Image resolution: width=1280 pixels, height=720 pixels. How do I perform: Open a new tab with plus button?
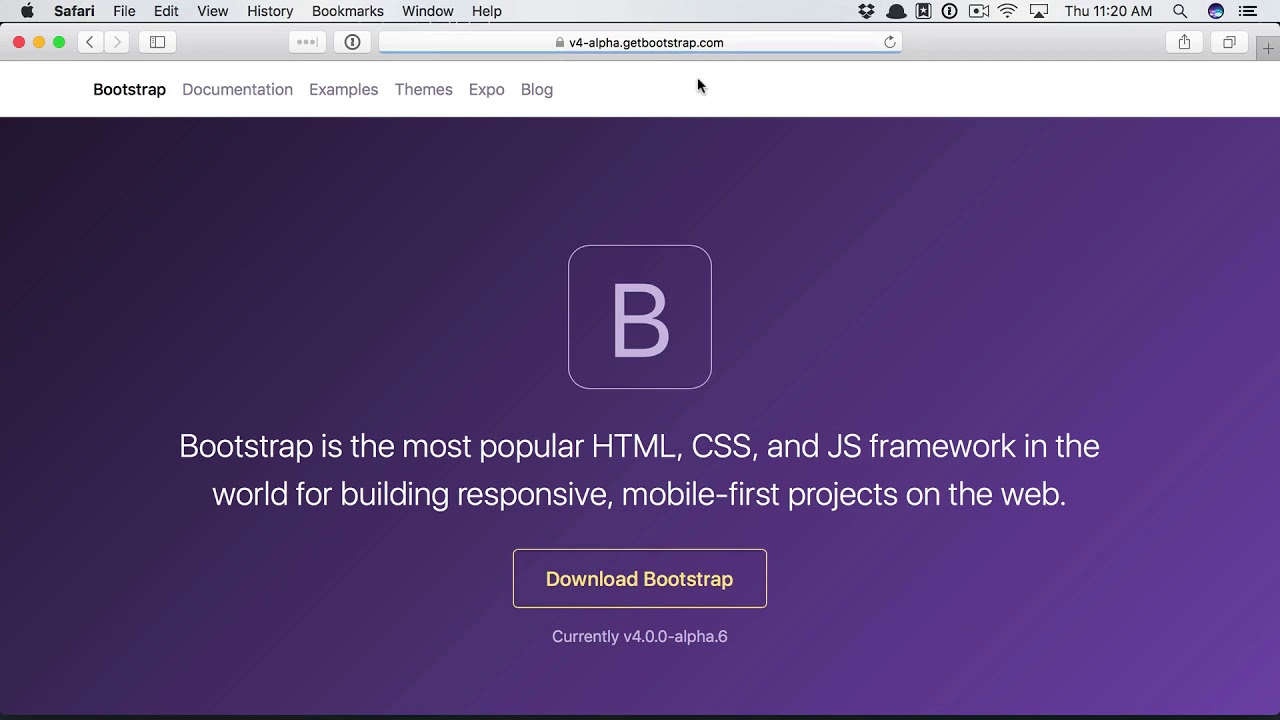click(x=1268, y=48)
